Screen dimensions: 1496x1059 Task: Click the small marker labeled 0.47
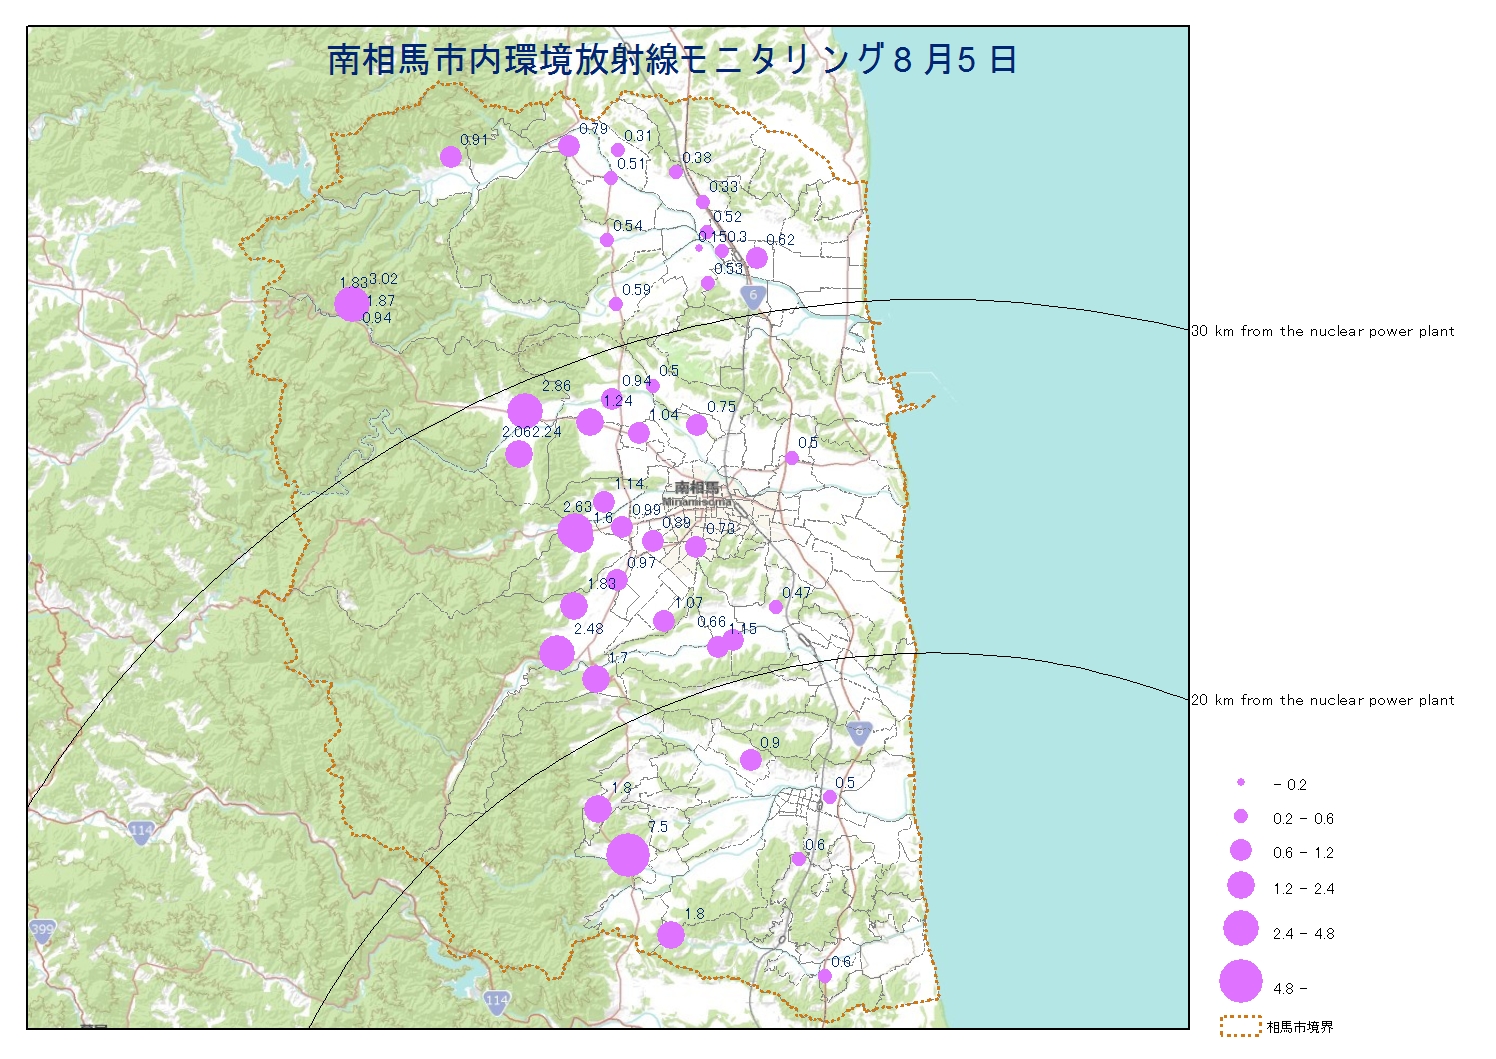point(776,607)
